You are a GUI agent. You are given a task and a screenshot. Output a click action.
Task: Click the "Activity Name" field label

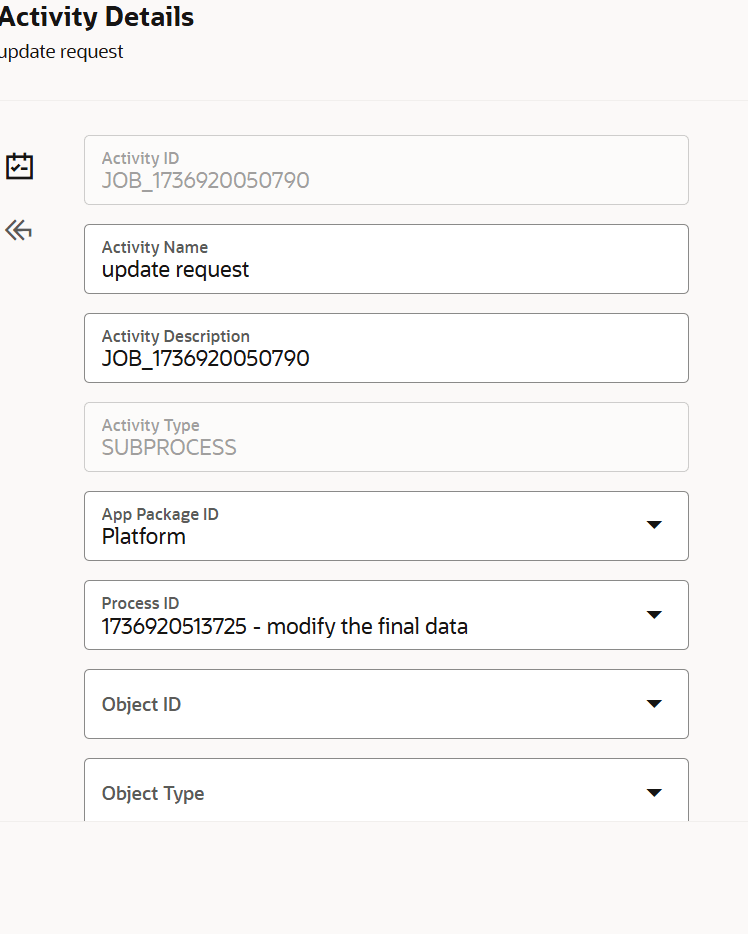point(155,247)
